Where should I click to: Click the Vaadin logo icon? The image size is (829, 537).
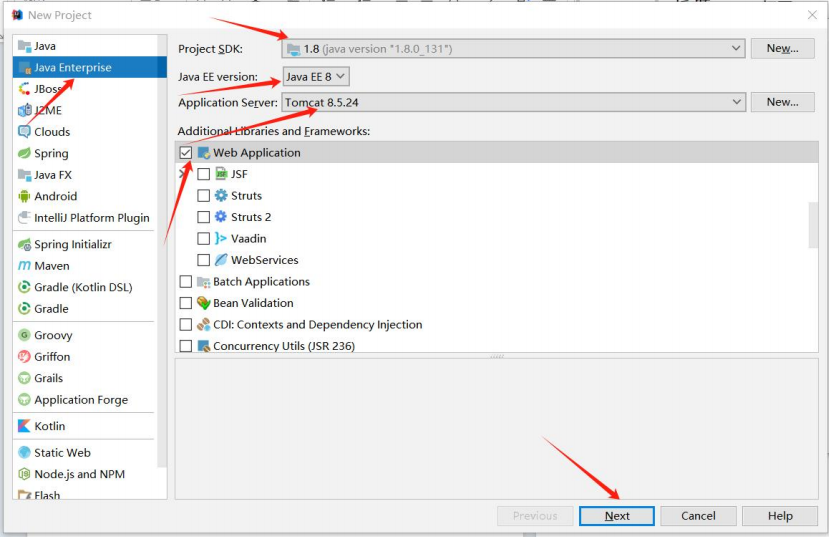click(221, 238)
